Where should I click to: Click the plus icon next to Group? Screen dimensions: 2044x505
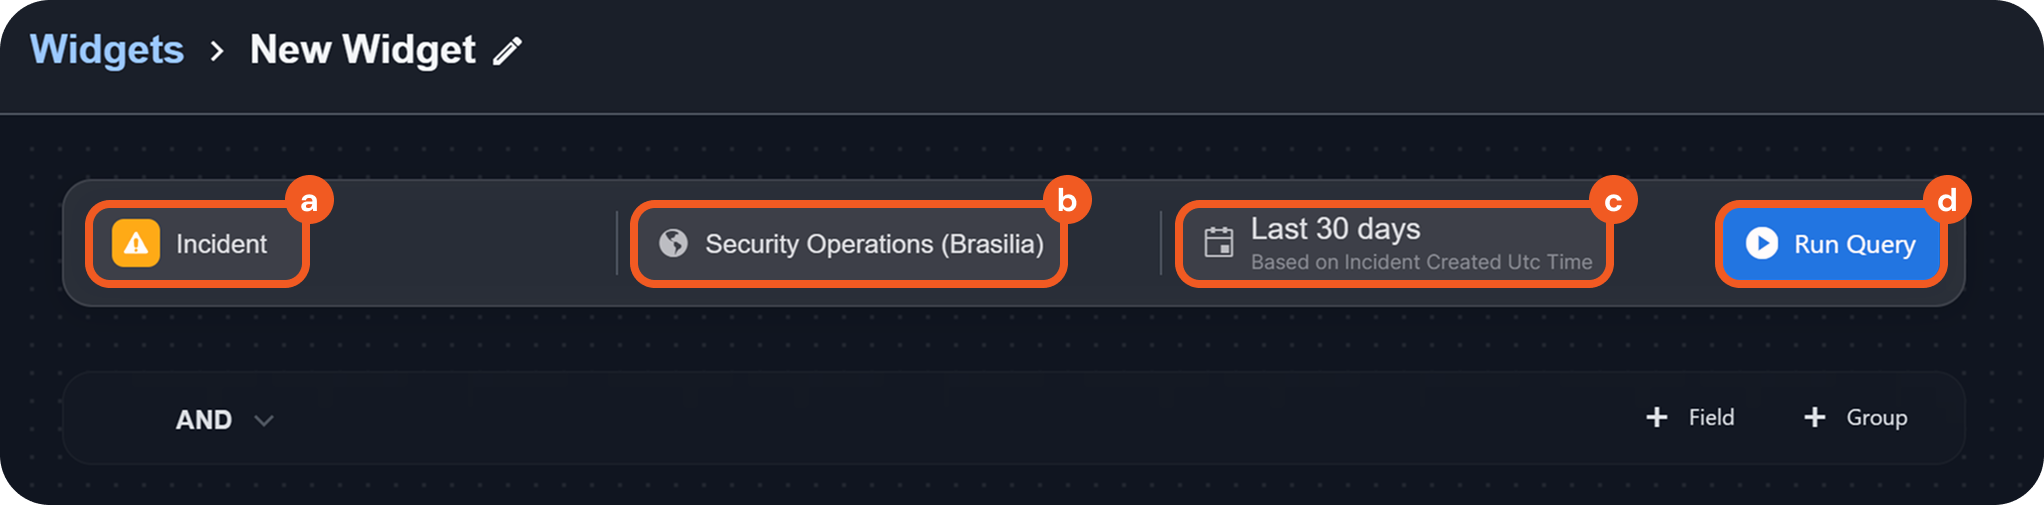pos(1814,417)
